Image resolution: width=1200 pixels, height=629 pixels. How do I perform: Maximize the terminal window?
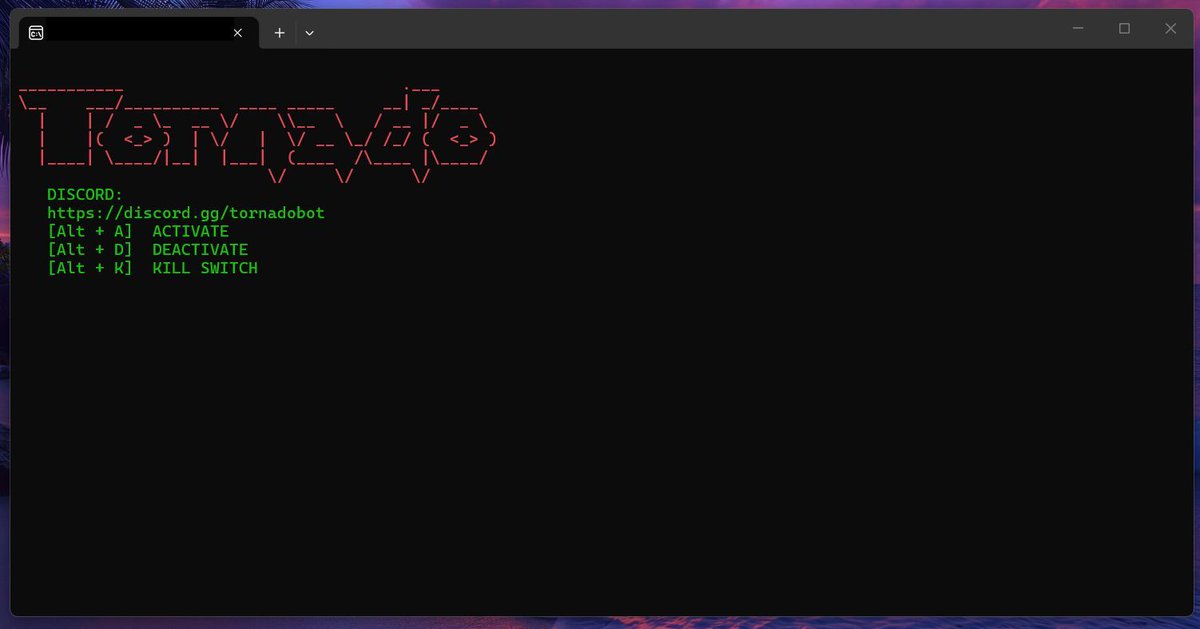1124,29
